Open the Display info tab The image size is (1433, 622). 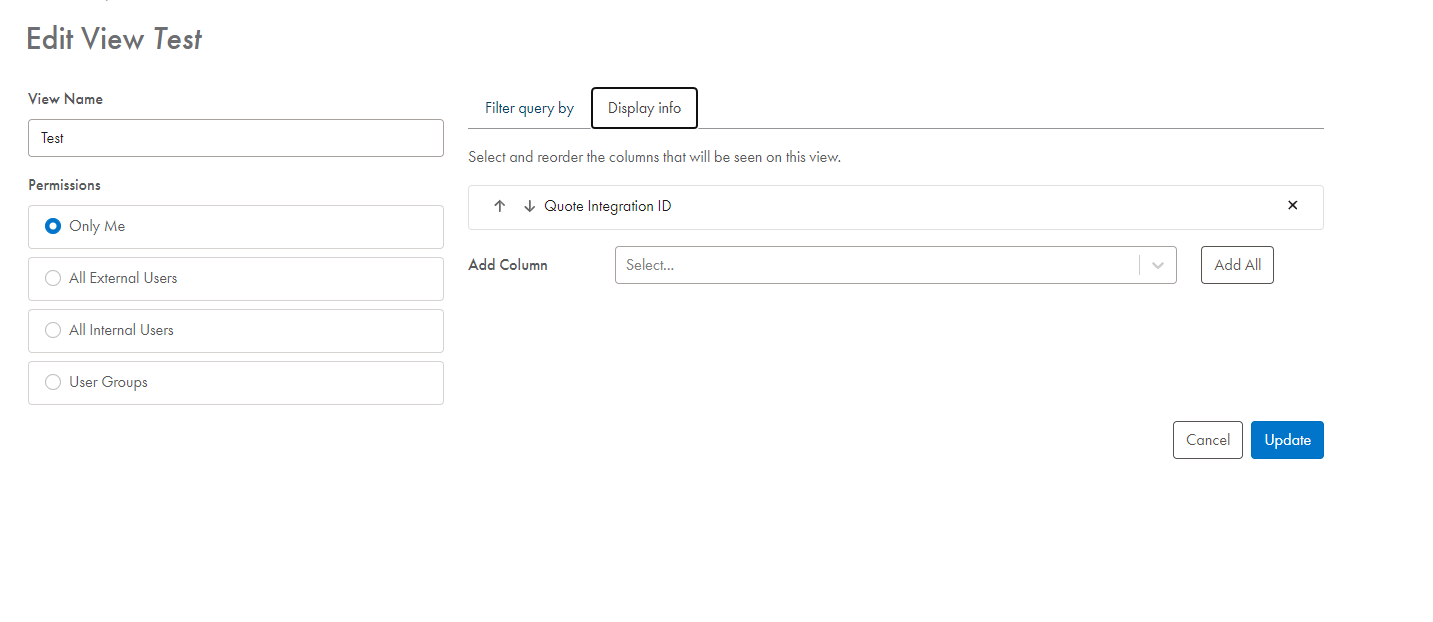click(x=644, y=108)
